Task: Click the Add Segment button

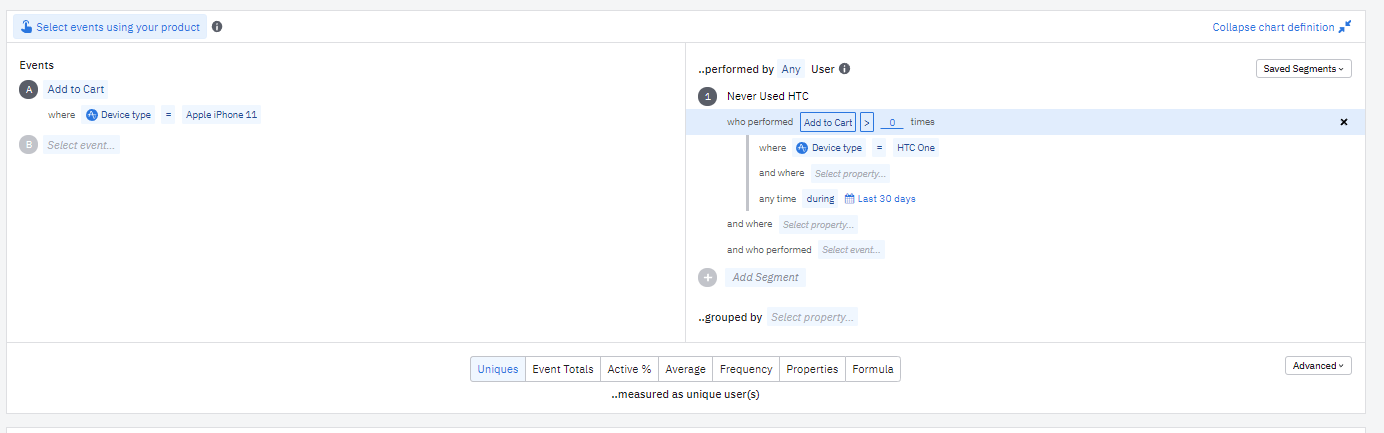Action: pyautogui.click(x=765, y=277)
